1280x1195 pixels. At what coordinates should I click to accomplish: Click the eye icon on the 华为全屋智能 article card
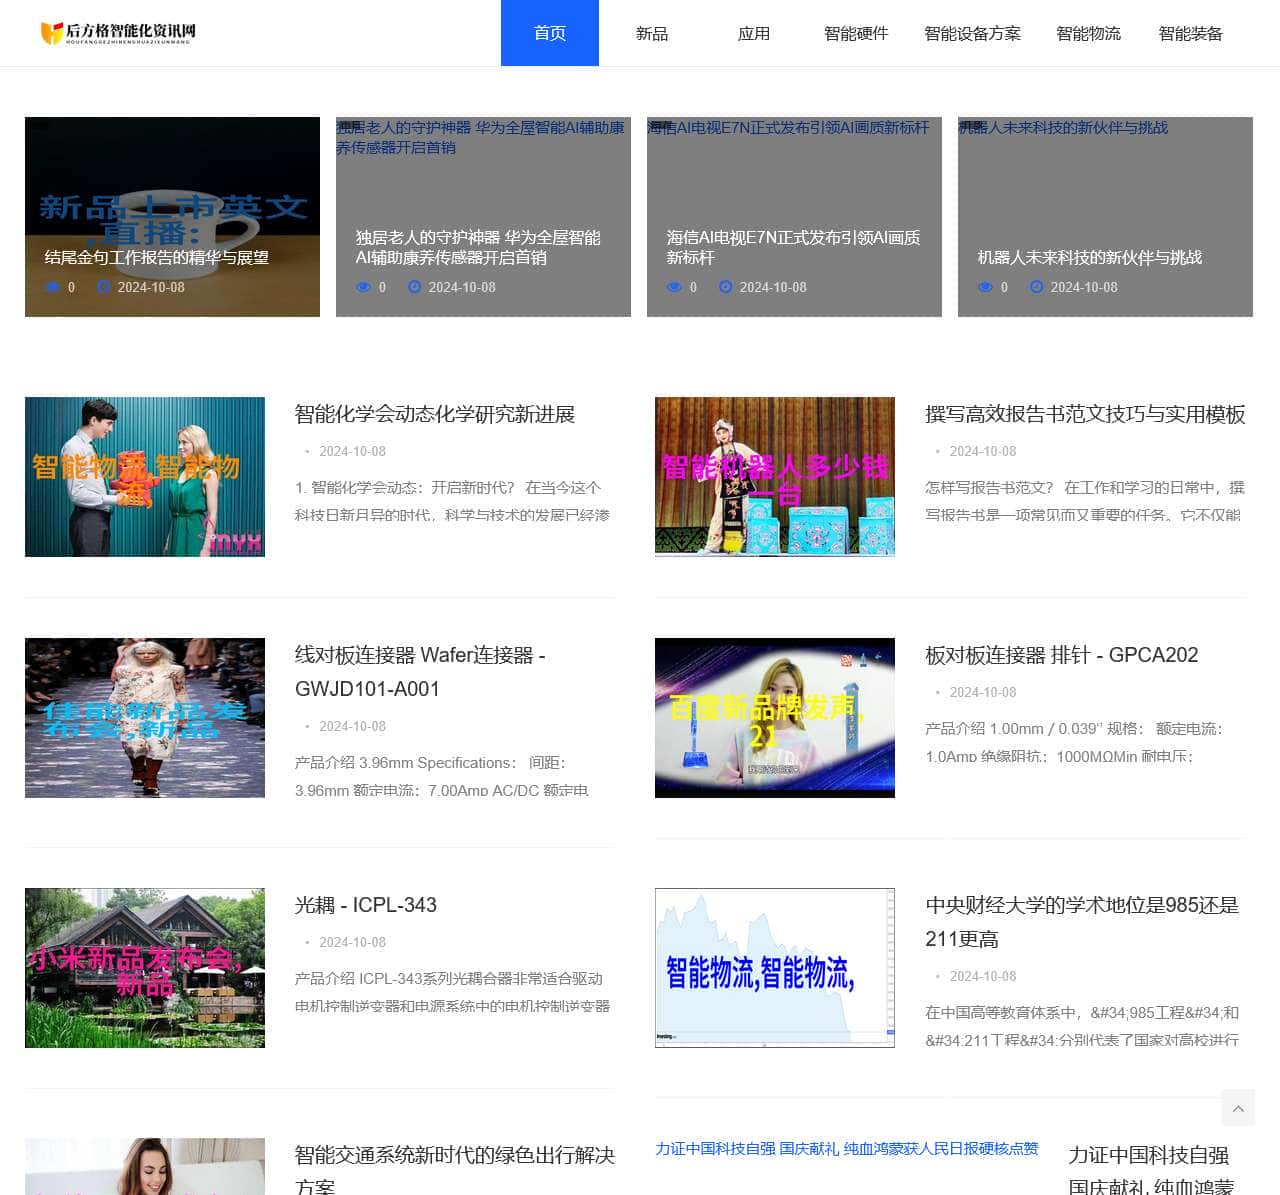click(364, 287)
